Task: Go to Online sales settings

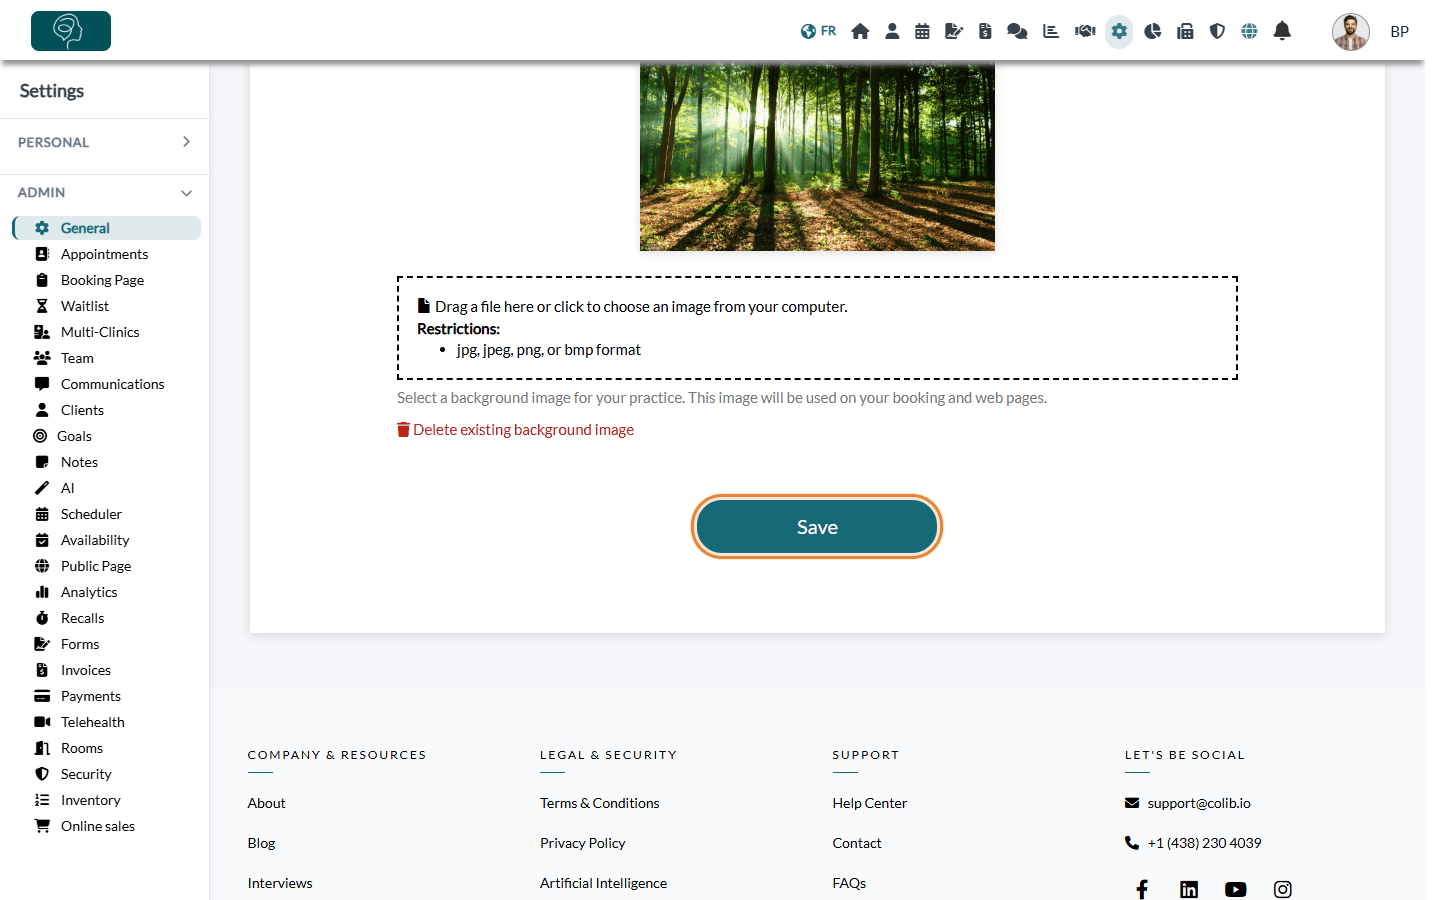Action: coord(98,826)
